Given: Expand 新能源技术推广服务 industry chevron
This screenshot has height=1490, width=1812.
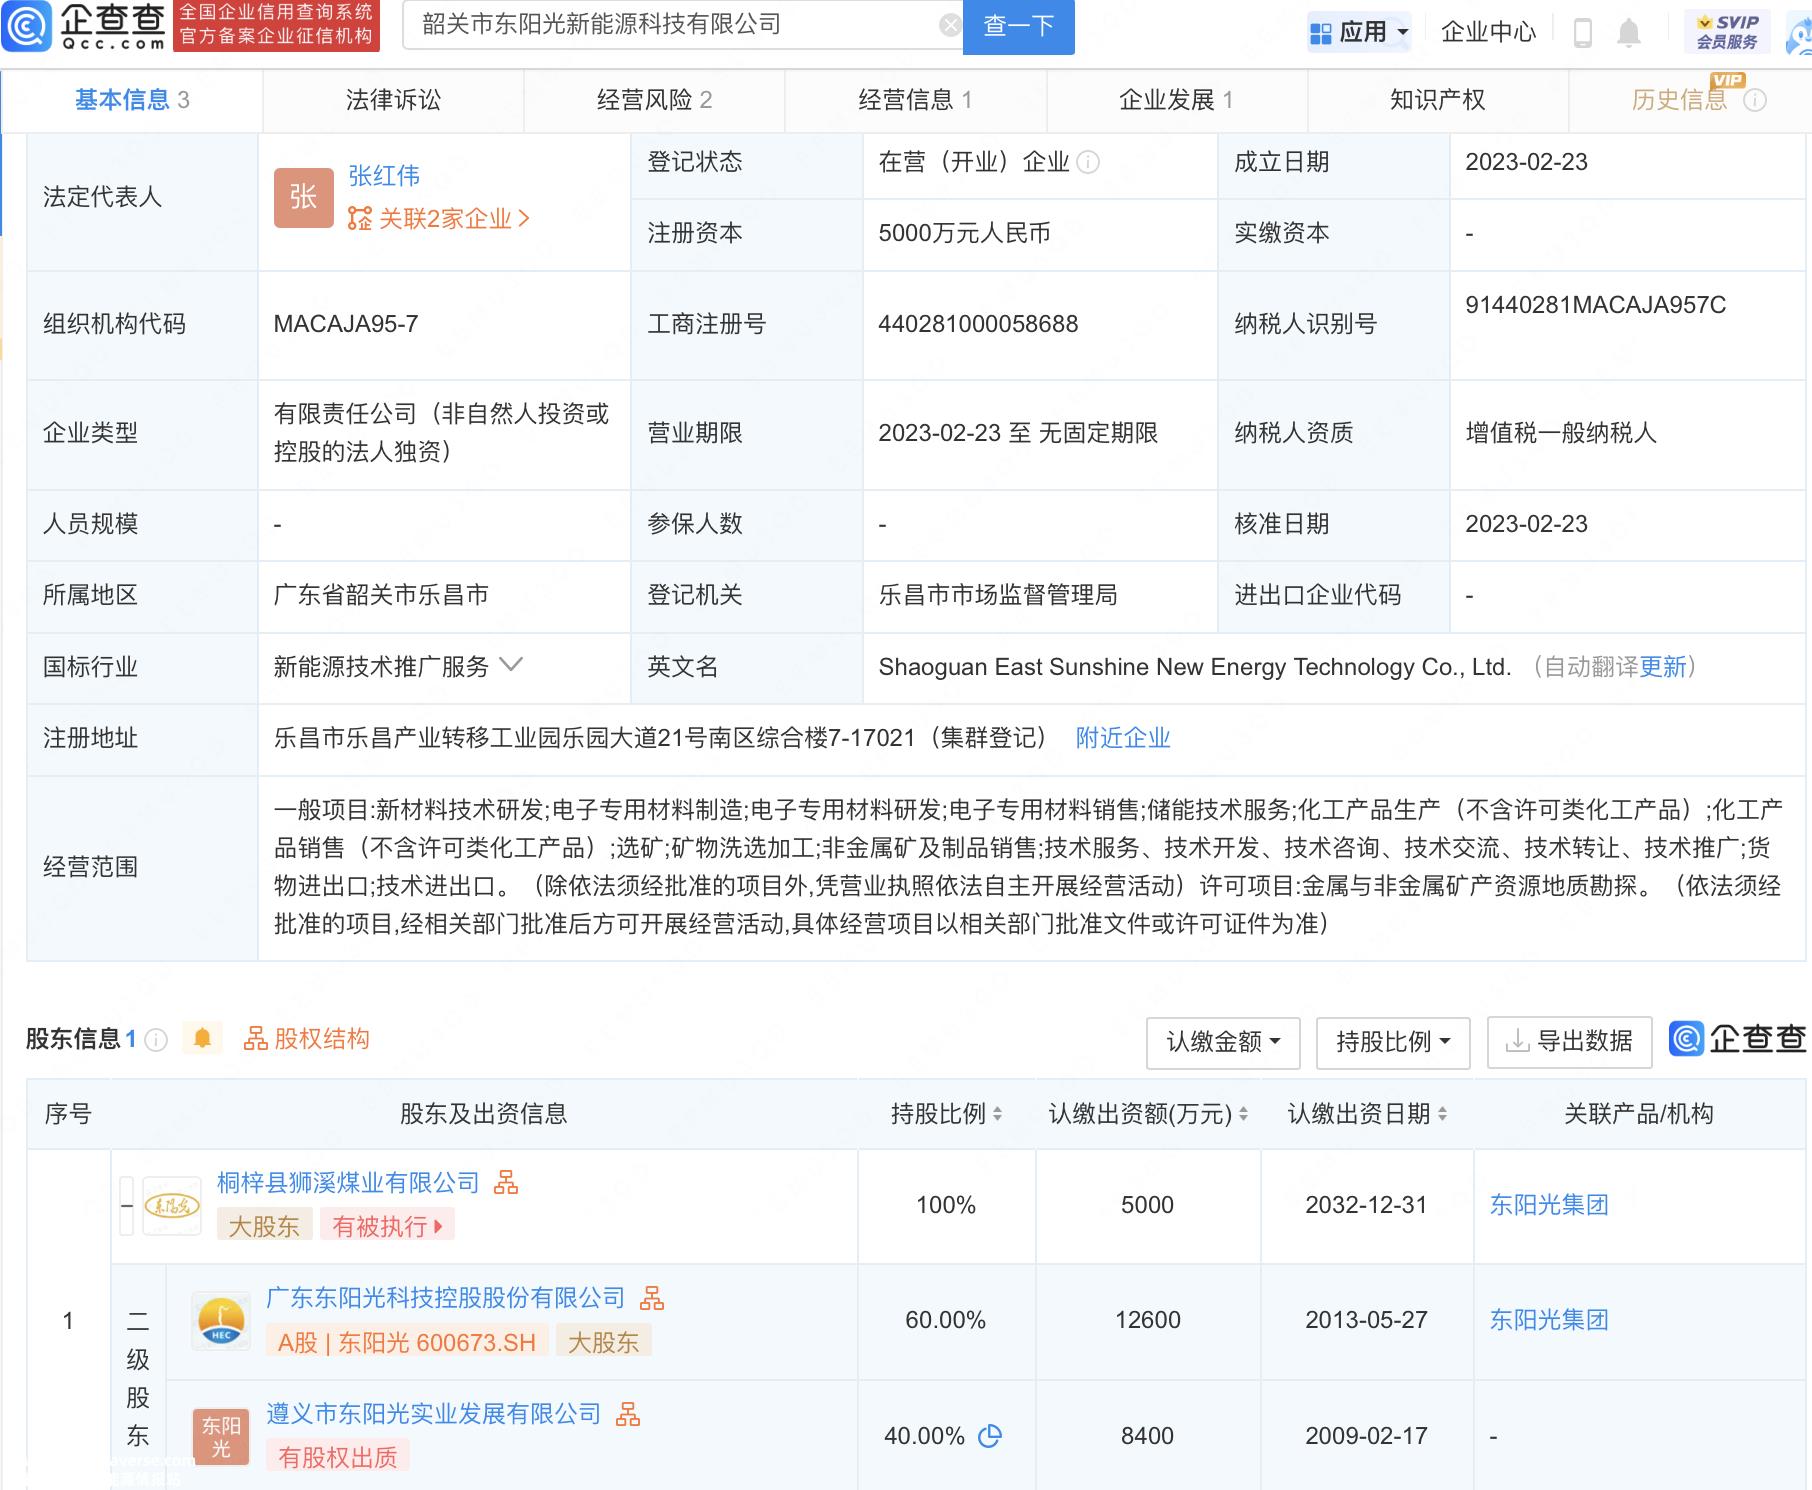Looking at the screenshot, I should (511, 665).
